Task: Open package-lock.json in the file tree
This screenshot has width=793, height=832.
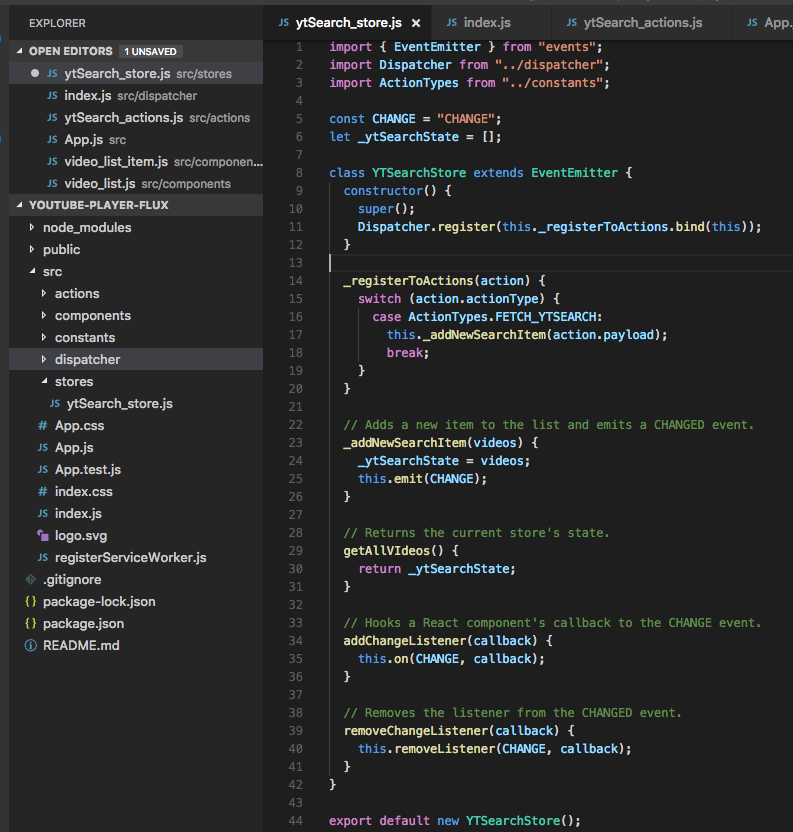Action: [136, 601]
